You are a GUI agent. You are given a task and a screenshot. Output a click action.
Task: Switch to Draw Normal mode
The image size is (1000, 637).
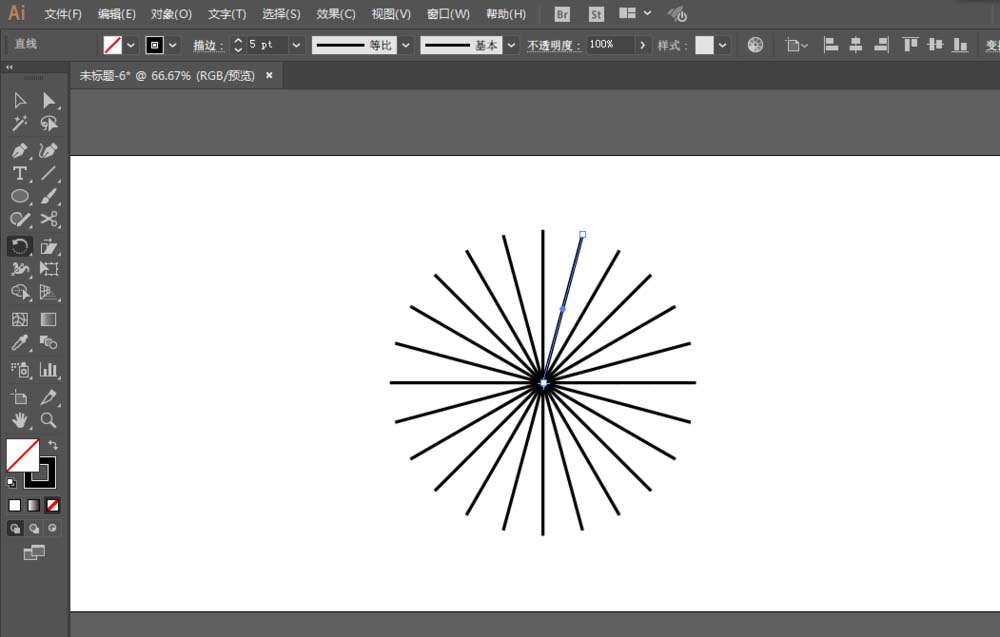click(15, 529)
